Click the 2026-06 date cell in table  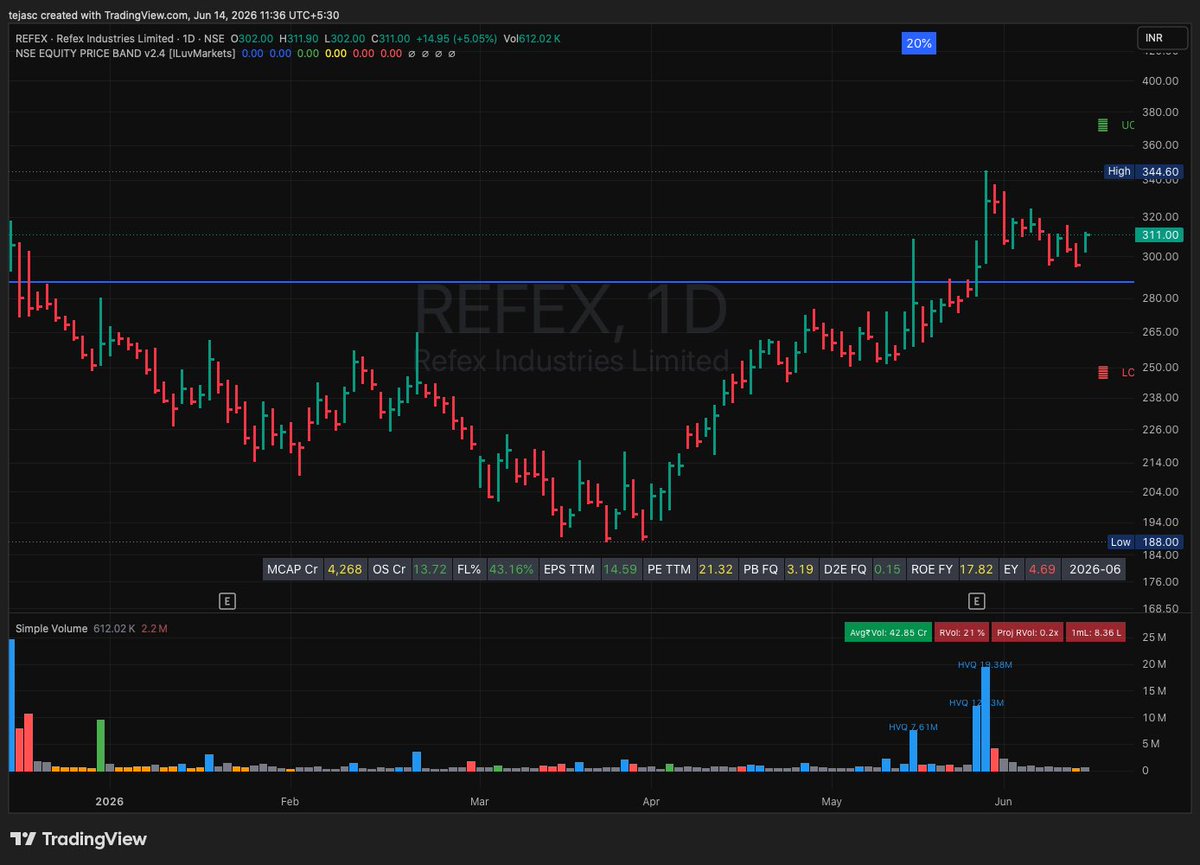pos(1093,569)
